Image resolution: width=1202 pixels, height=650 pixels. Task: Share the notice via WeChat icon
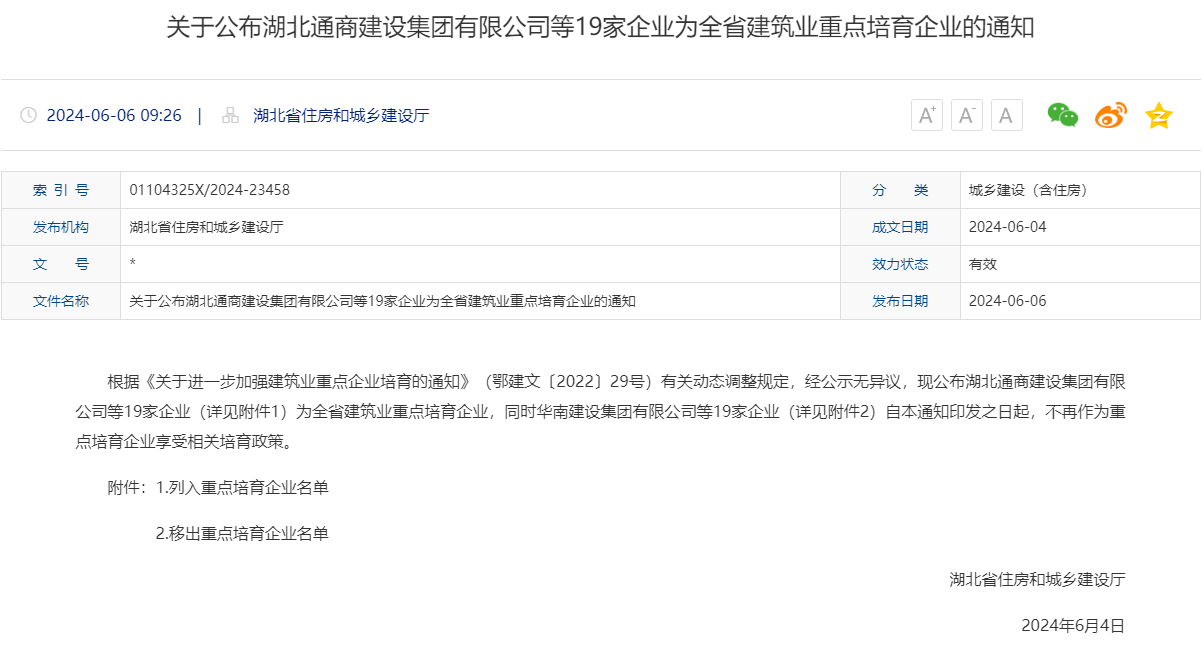(1063, 115)
